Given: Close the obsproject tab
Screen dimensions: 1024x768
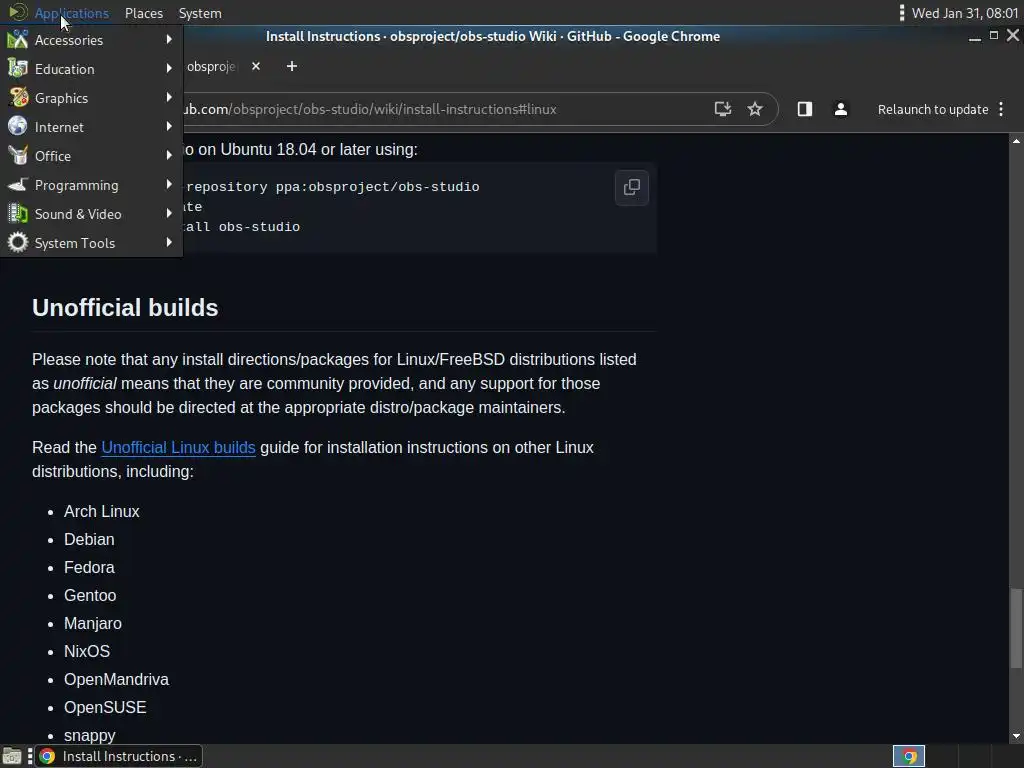Looking at the screenshot, I should (x=256, y=66).
